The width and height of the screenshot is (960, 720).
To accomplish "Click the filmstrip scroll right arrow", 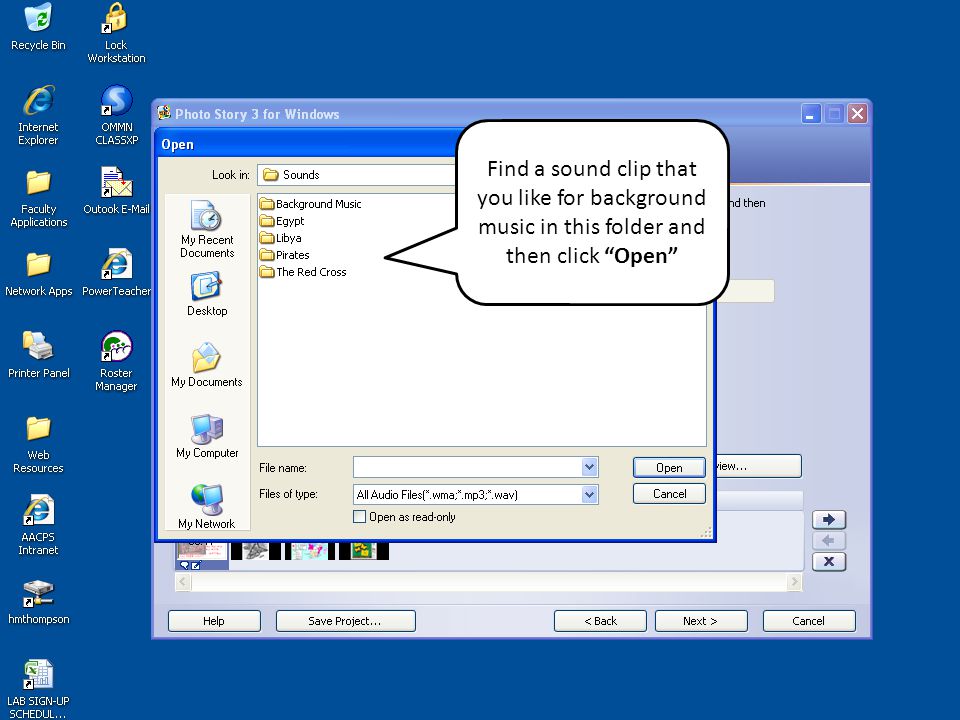I will (795, 582).
